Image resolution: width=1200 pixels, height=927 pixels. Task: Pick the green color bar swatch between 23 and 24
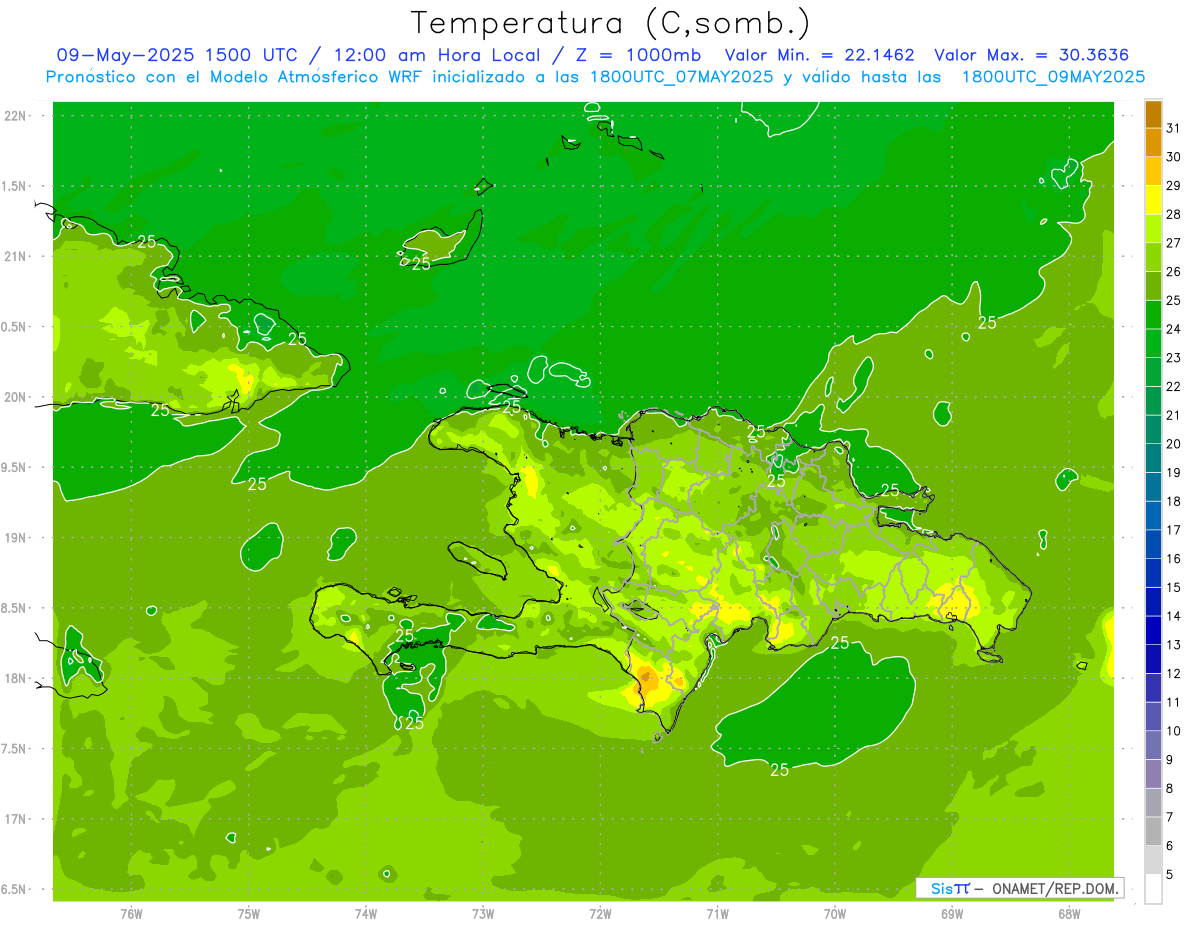[1153, 344]
